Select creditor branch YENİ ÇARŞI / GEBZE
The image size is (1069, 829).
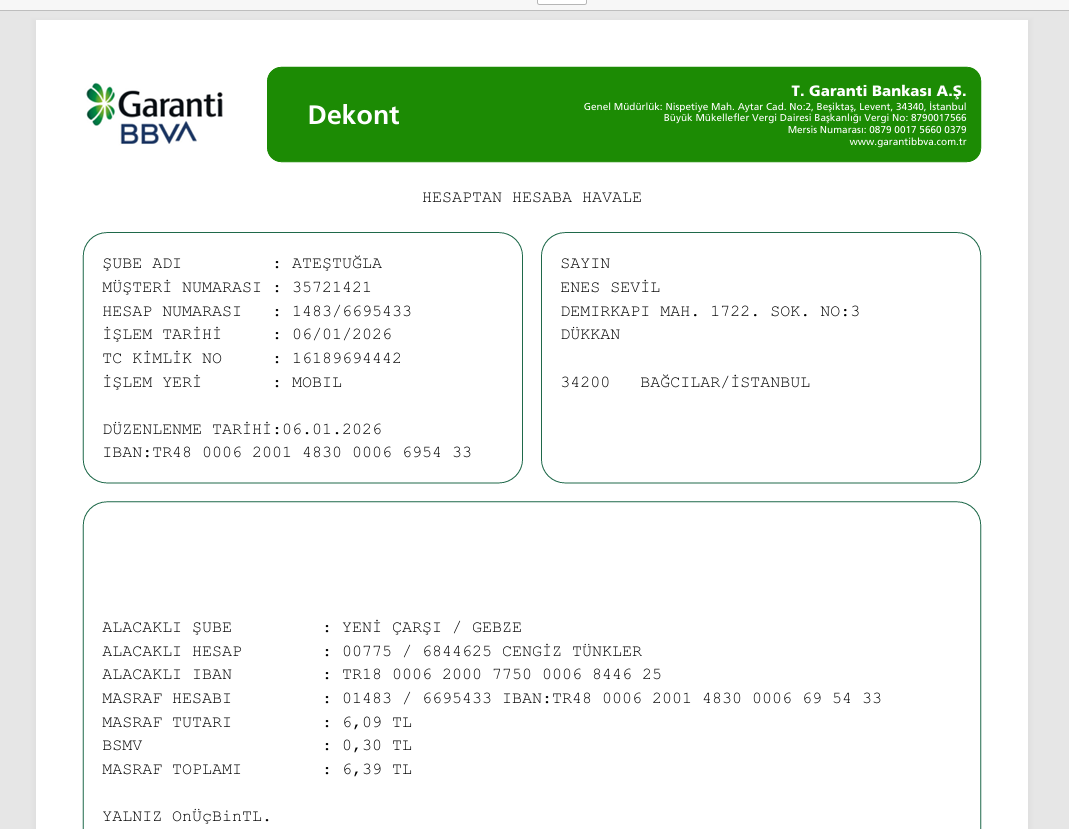tap(432, 628)
